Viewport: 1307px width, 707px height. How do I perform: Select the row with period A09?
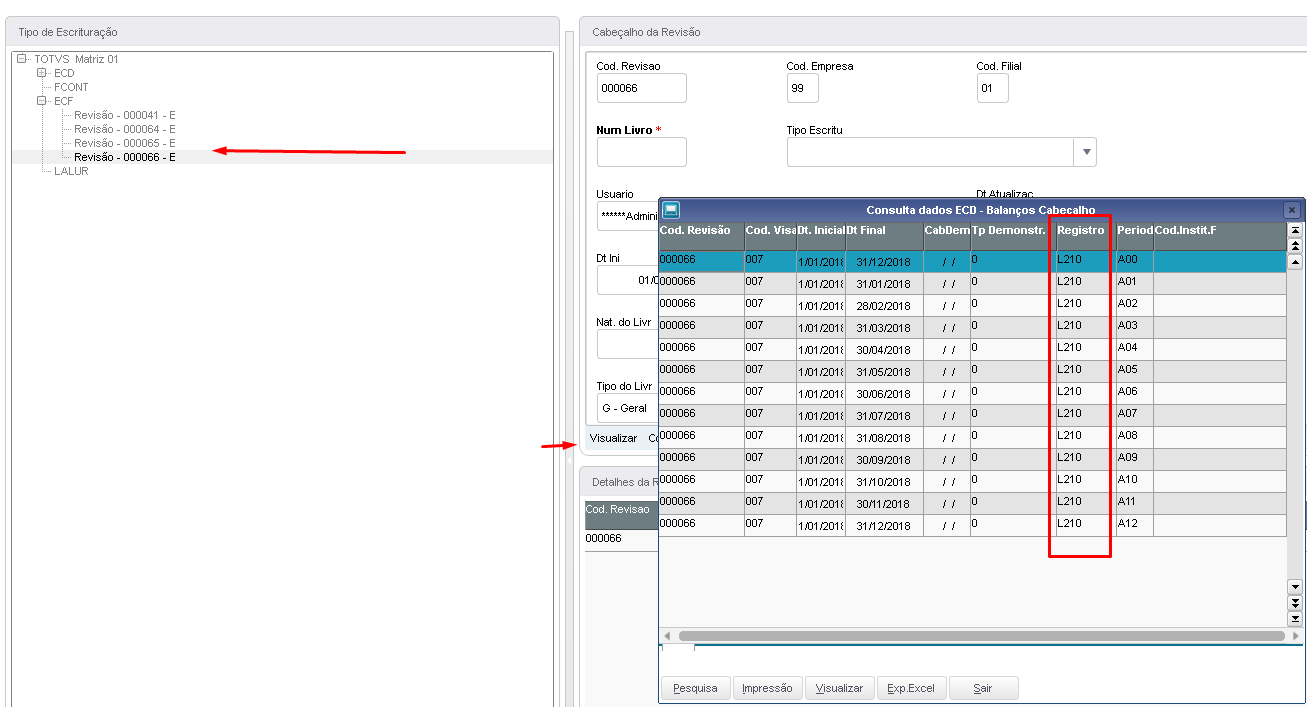(972, 459)
